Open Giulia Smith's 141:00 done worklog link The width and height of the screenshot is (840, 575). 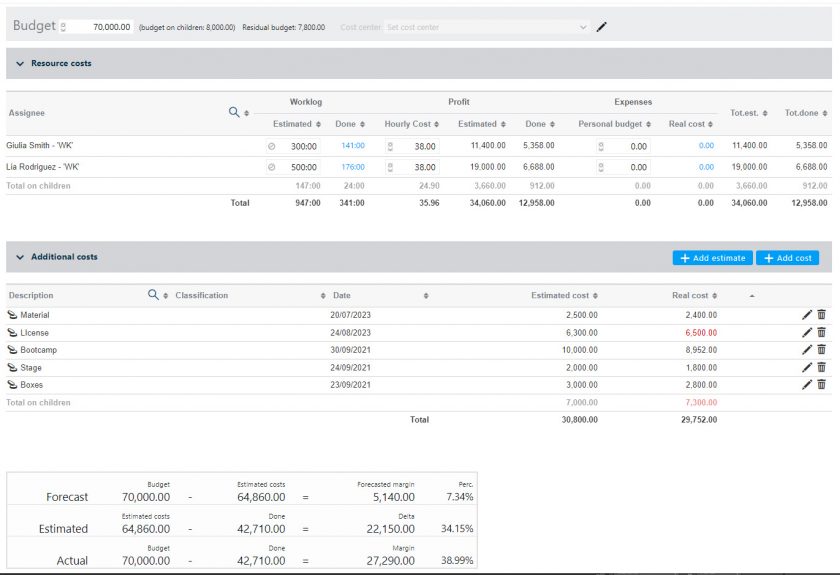click(x=352, y=146)
